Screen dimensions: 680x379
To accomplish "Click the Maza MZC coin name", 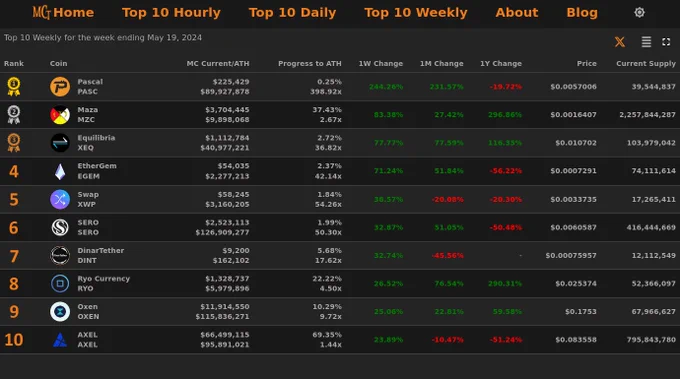I will [88, 114].
